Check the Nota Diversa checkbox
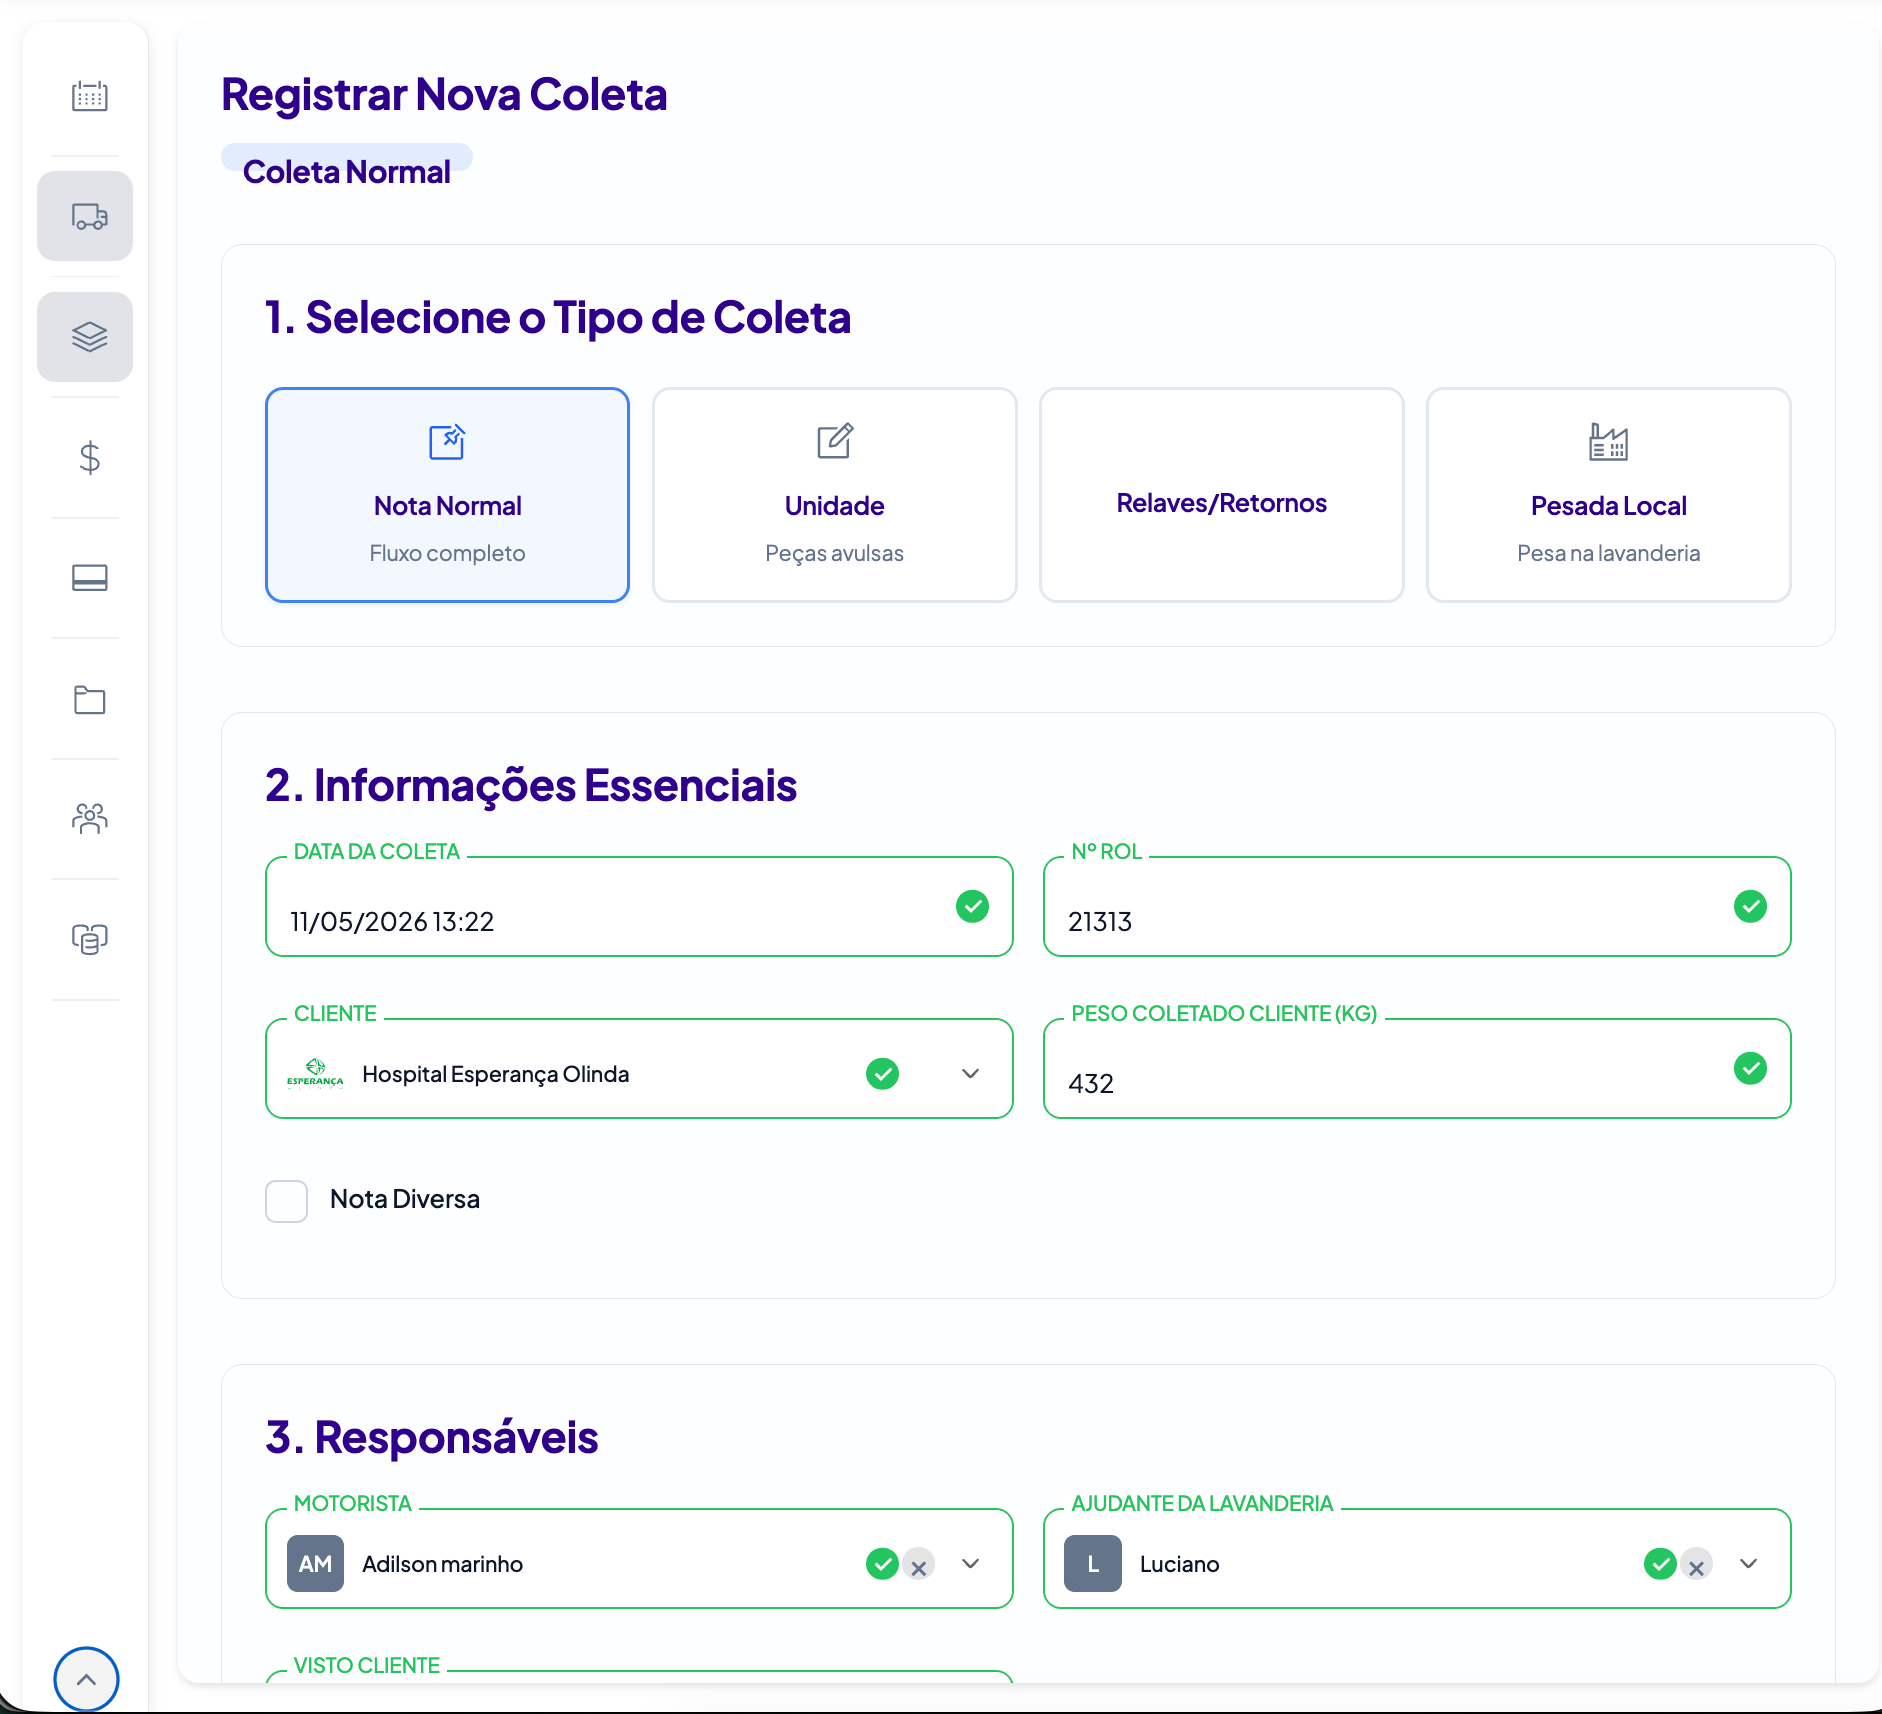Image resolution: width=1882 pixels, height=1714 pixels. (286, 1201)
